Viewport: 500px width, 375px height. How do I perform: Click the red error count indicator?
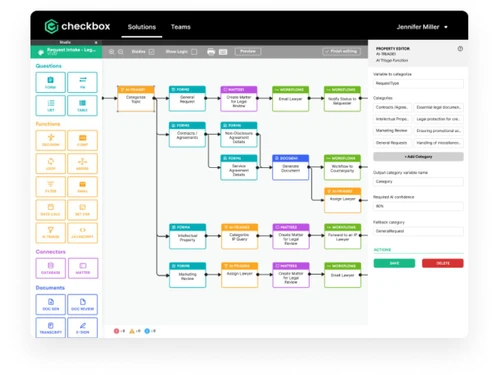119,331
